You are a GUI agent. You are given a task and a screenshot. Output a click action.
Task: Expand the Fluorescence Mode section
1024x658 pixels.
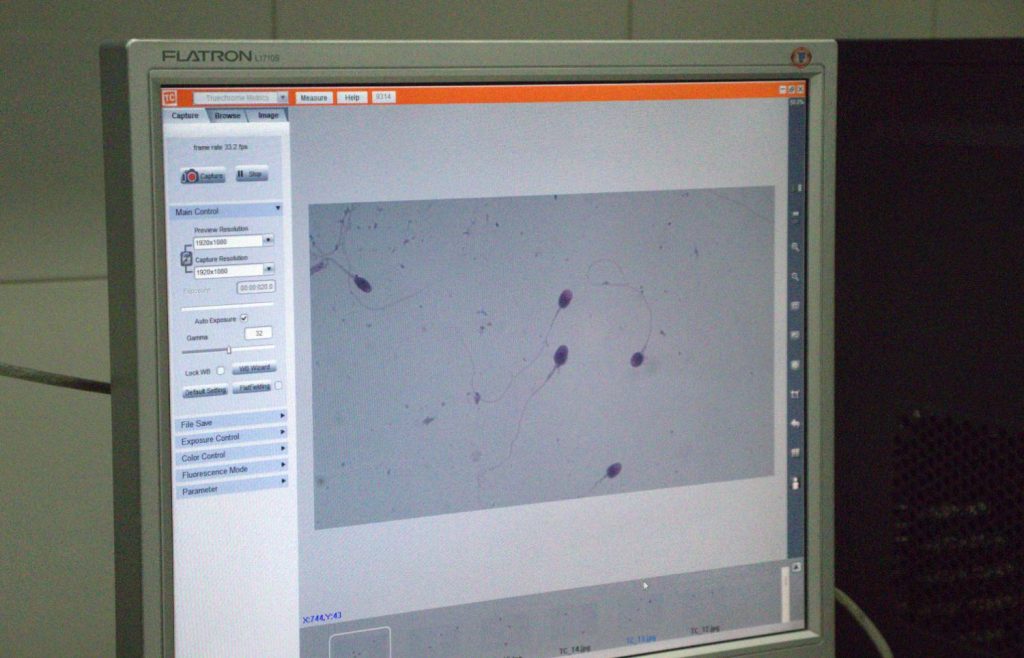tap(232, 470)
